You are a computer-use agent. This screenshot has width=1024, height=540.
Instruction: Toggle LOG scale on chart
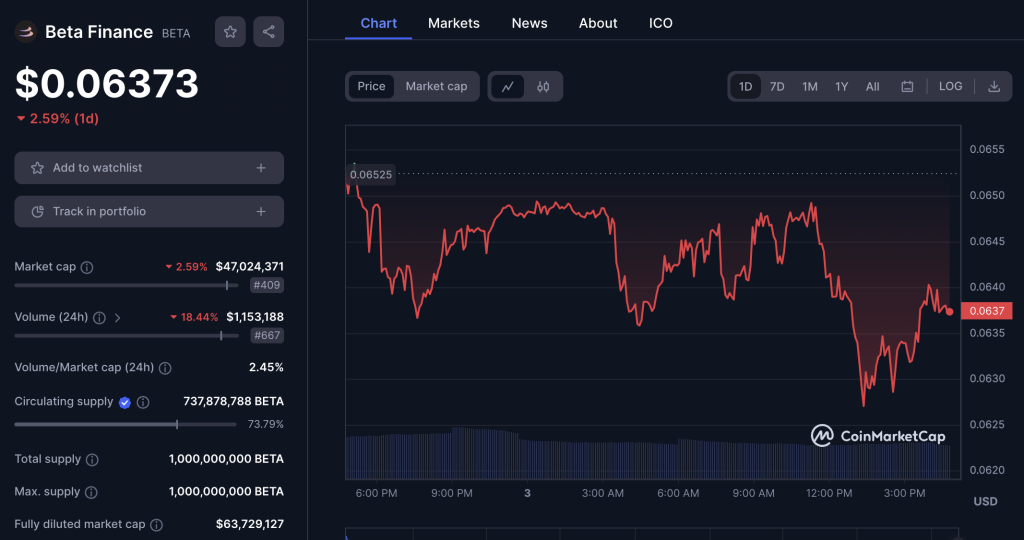(950, 86)
